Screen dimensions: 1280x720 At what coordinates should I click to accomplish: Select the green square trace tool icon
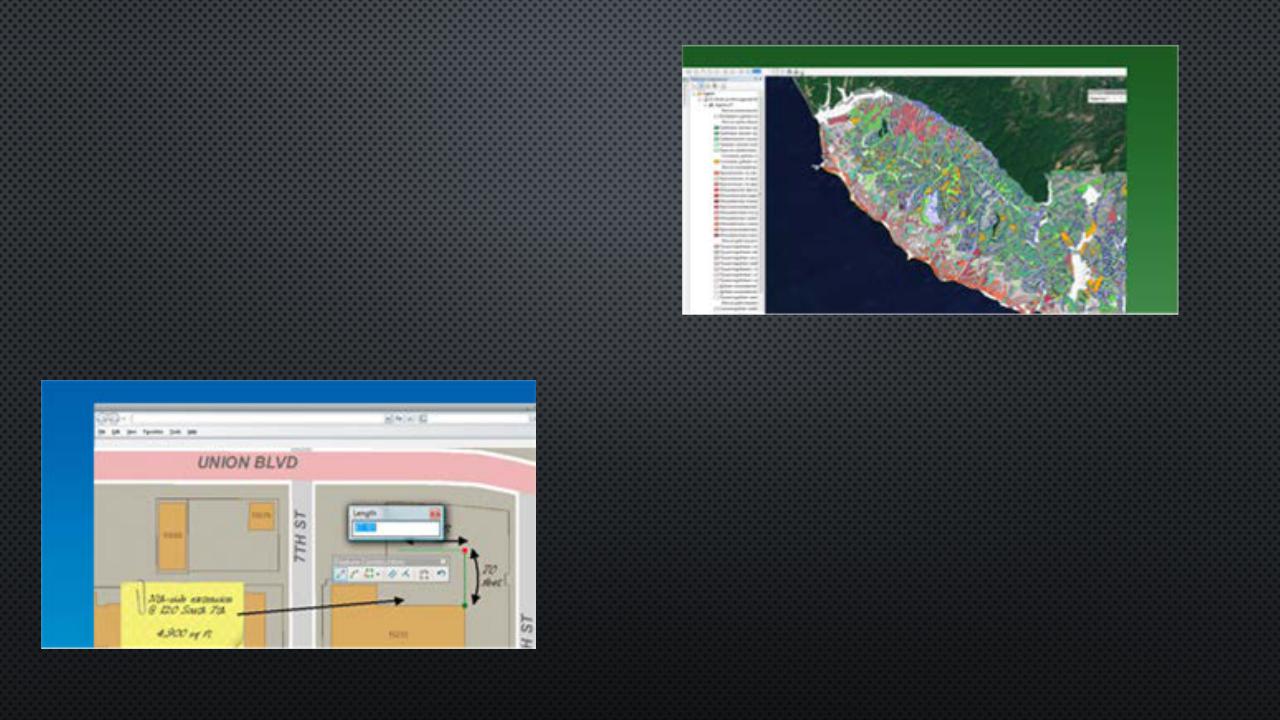click(x=369, y=574)
